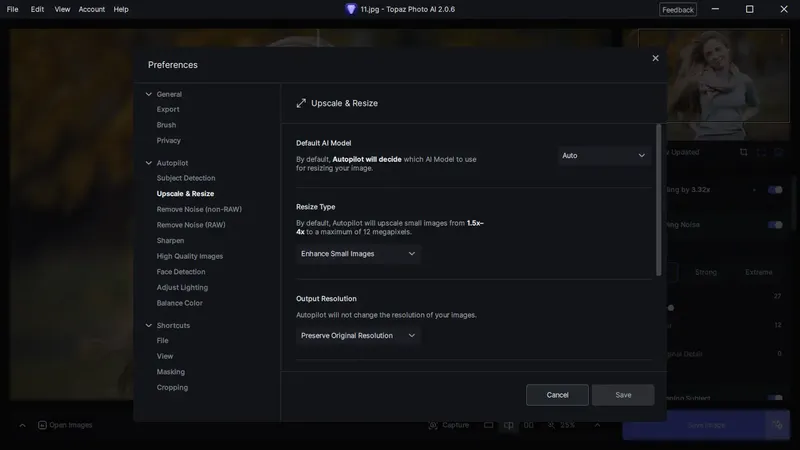Image resolution: width=800 pixels, height=450 pixels.
Task: Open the Preserve Original Resolution dropdown
Action: (x=358, y=336)
